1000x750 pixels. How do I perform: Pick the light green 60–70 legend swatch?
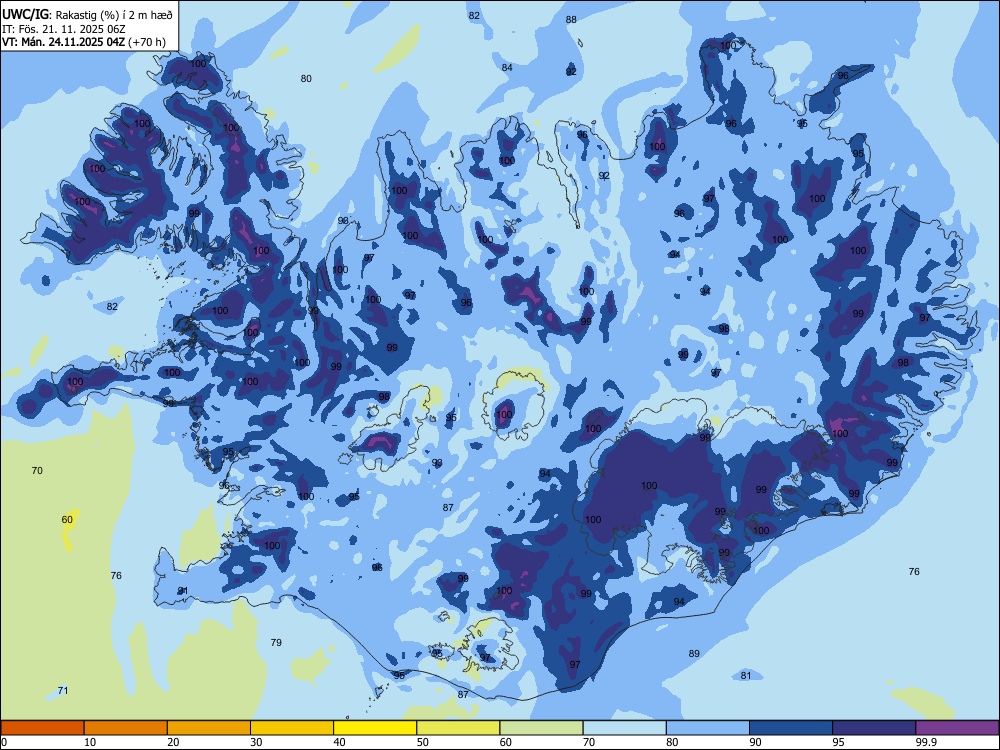point(541,728)
